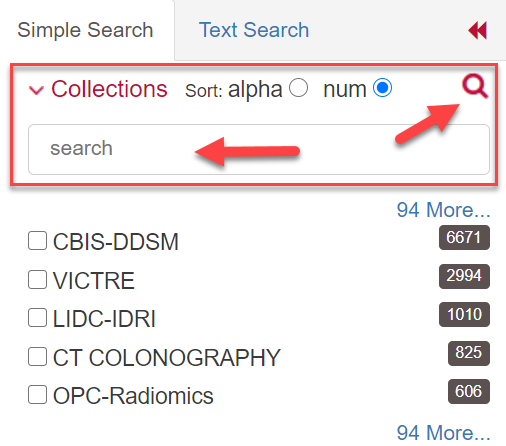Select the num sort radio button

[x=382, y=88]
